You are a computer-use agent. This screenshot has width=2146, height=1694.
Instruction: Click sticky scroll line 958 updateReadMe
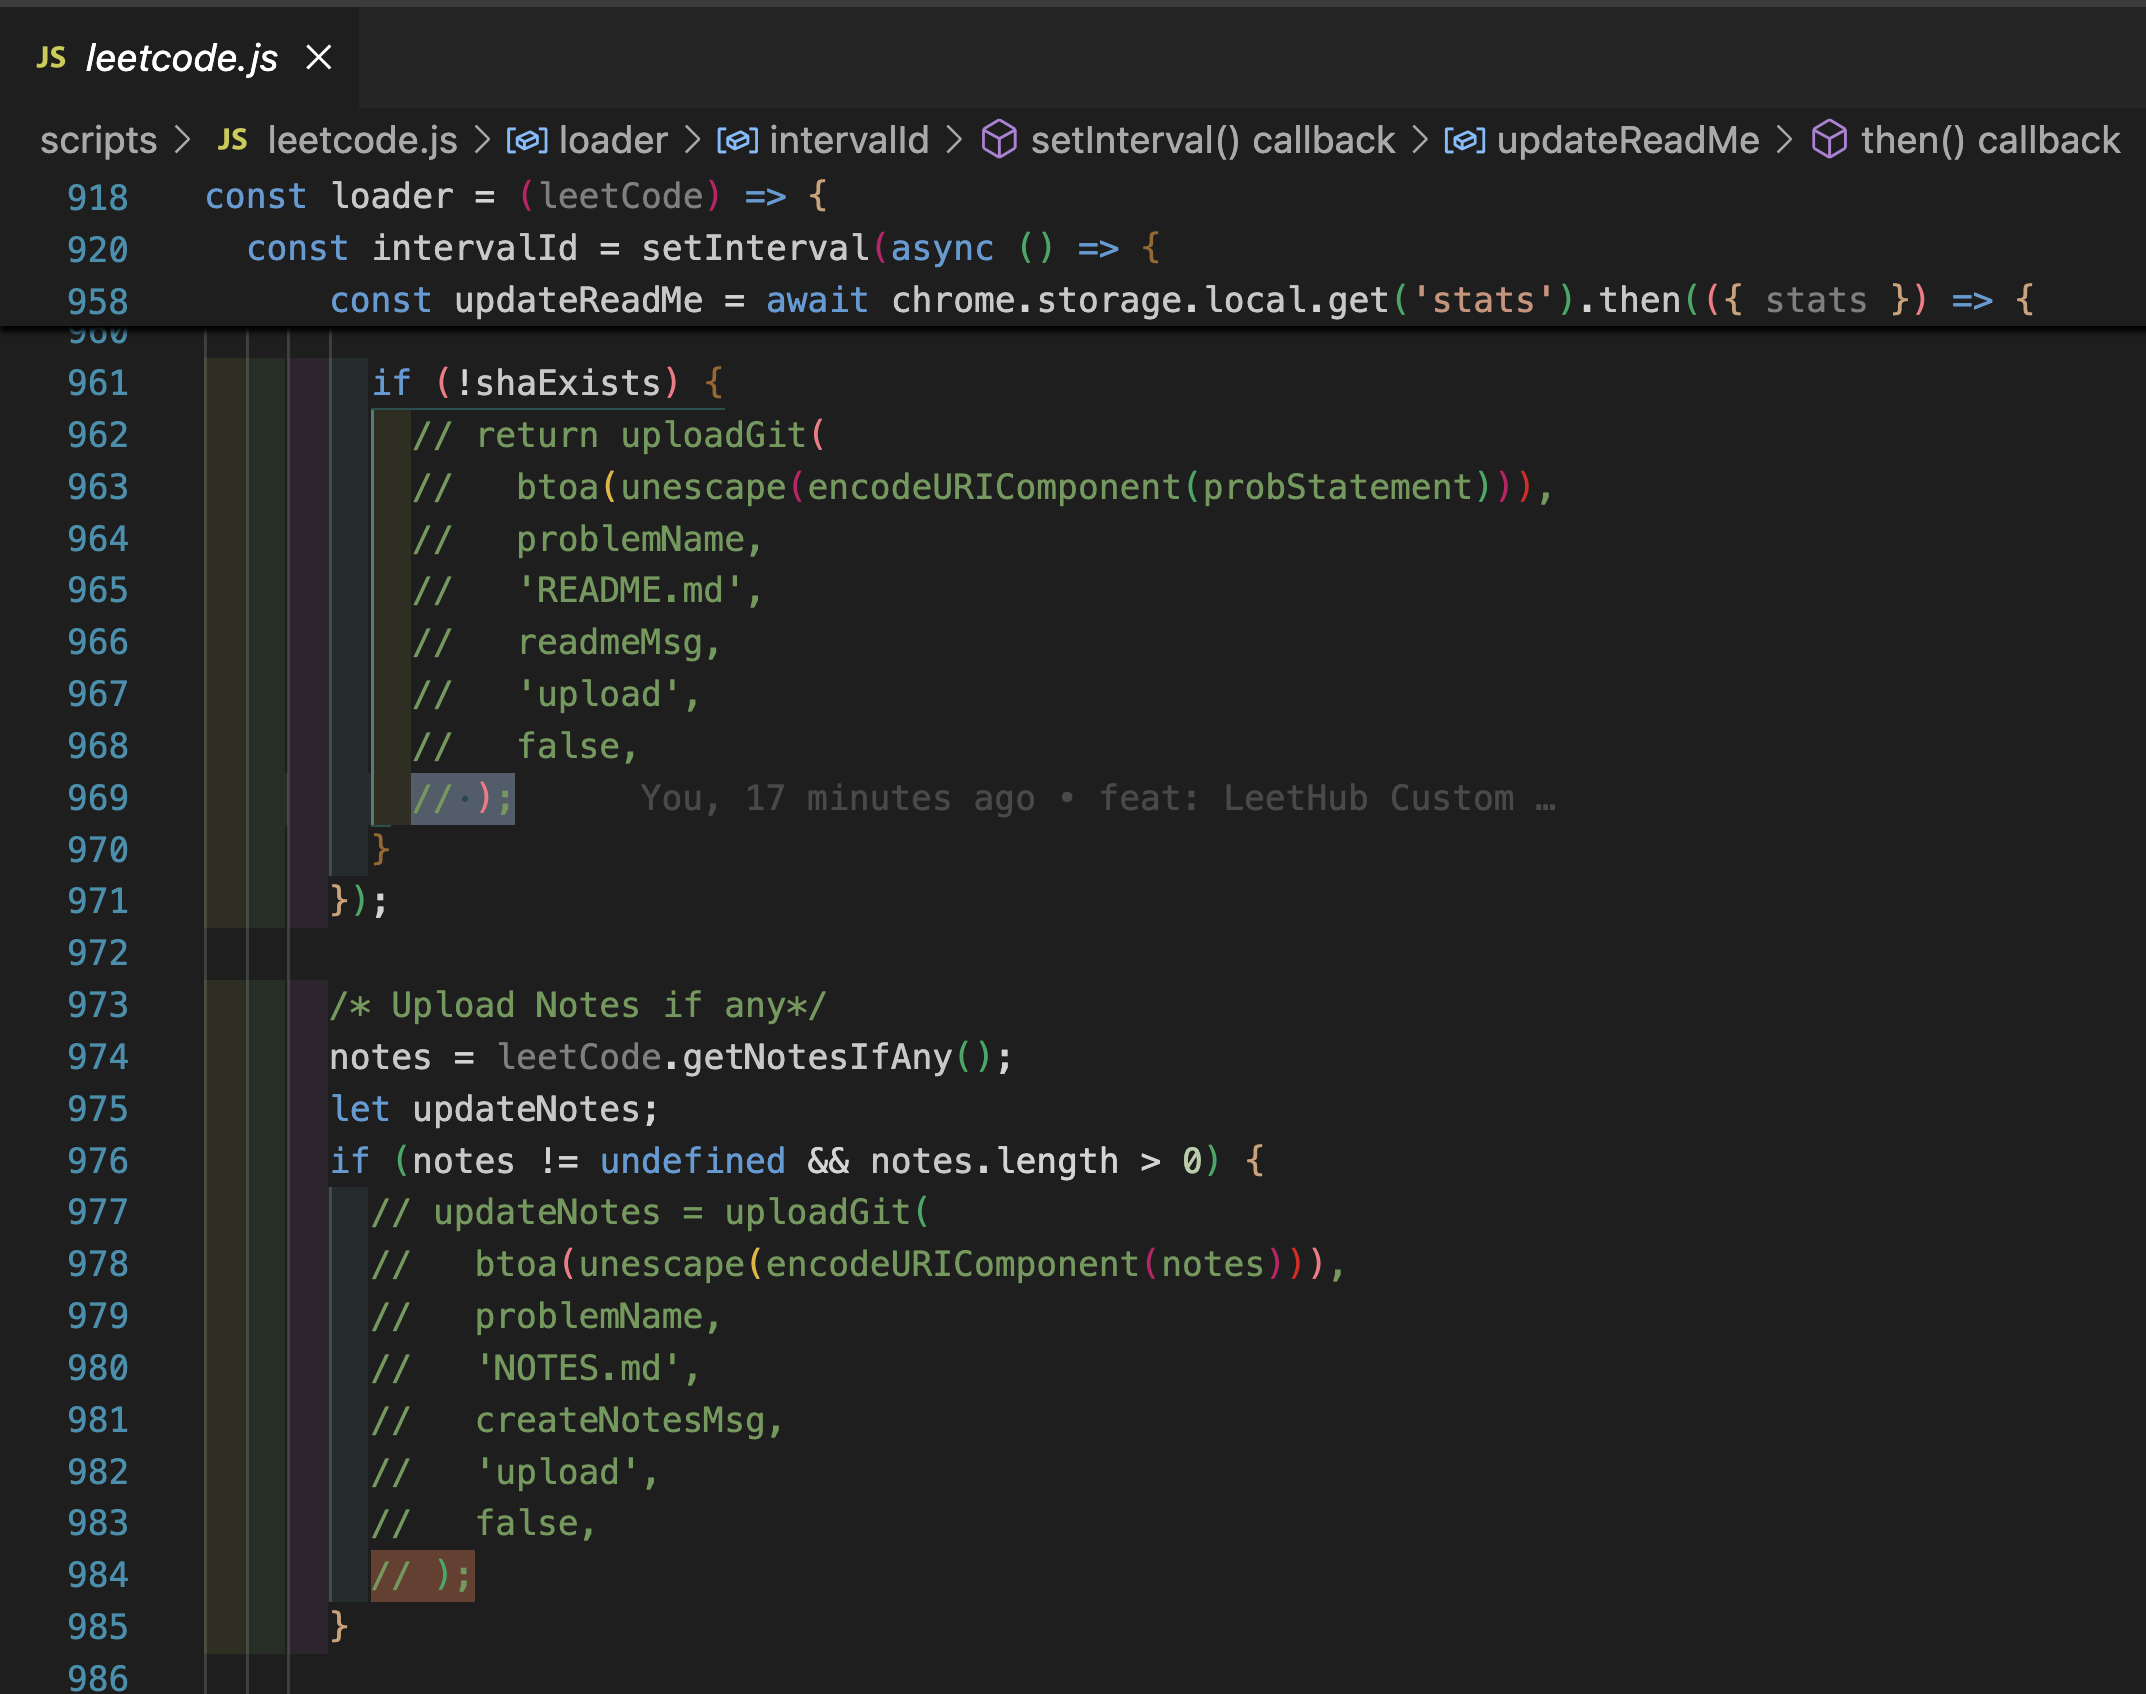(x=578, y=300)
